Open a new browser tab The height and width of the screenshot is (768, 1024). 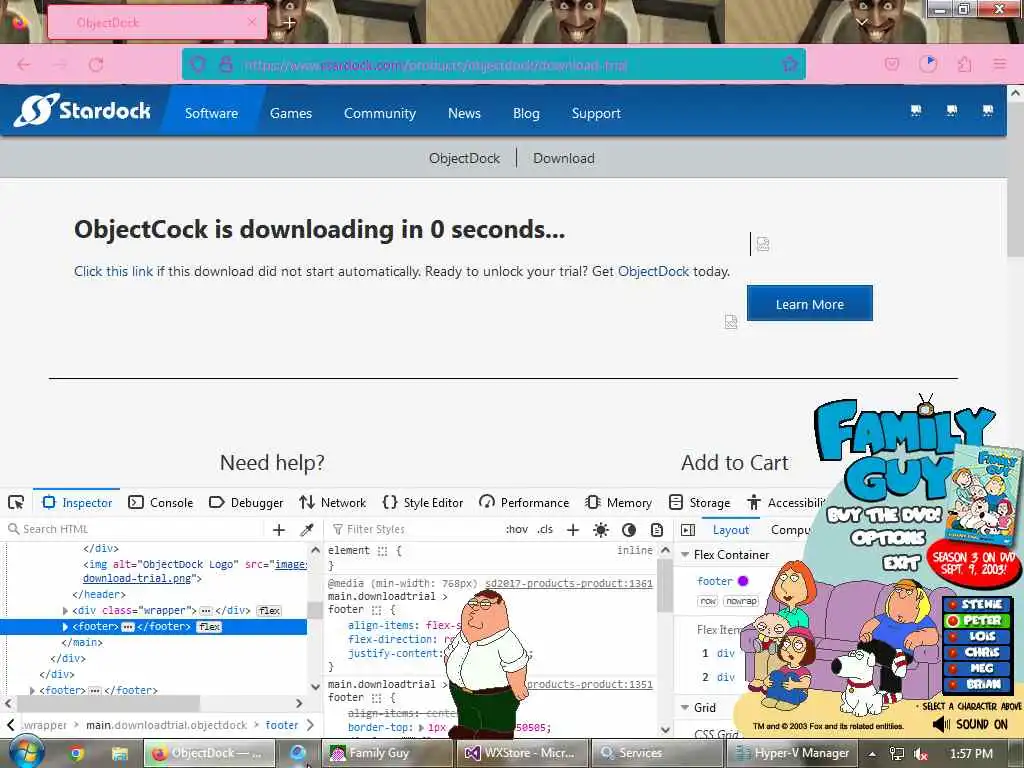click(289, 22)
